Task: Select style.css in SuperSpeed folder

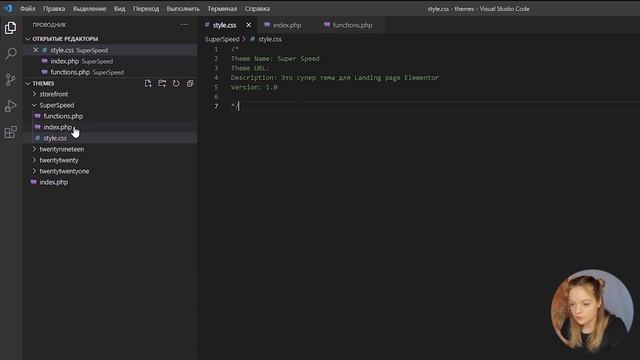Action: (55, 138)
